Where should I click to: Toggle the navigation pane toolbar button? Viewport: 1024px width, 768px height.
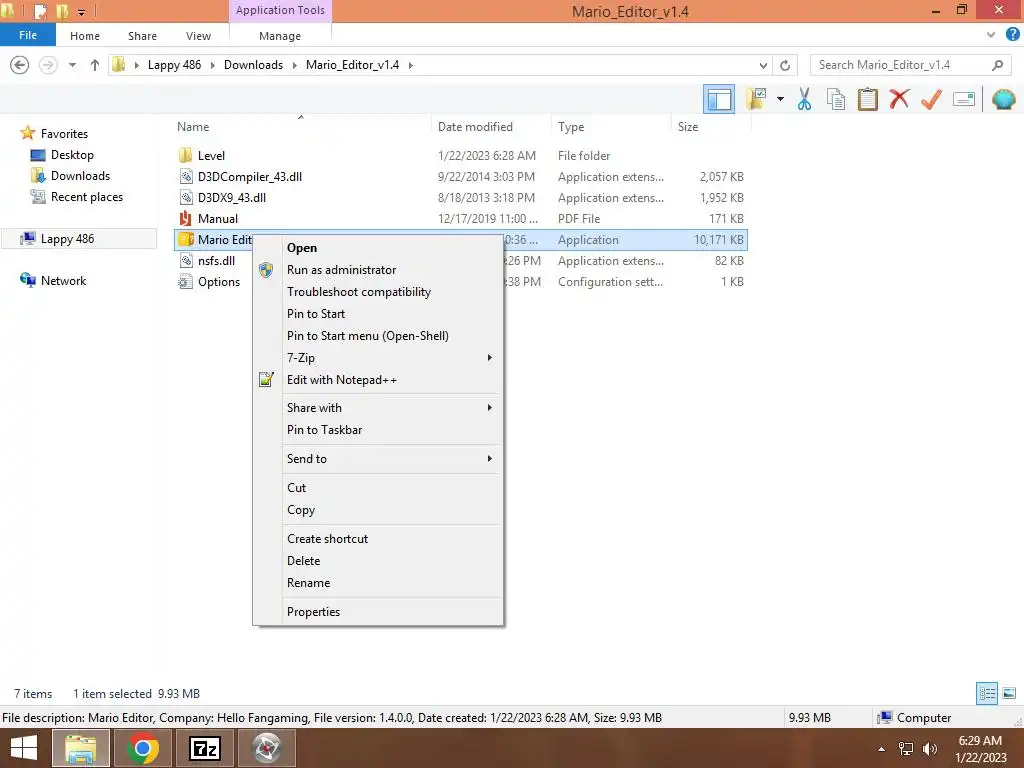pyautogui.click(x=719, y=100)
